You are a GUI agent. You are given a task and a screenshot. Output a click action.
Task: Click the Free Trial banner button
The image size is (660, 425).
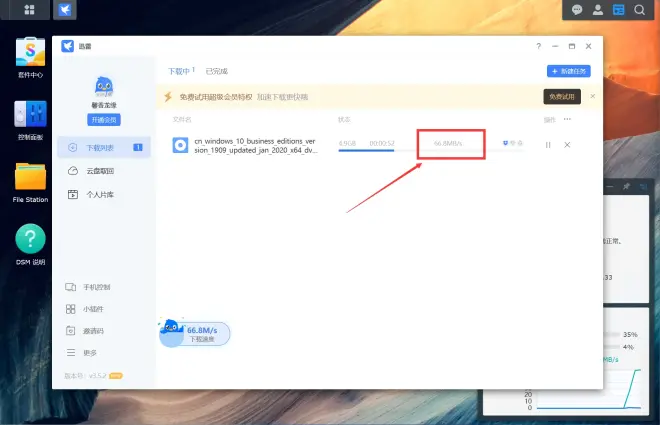[562, 97]
